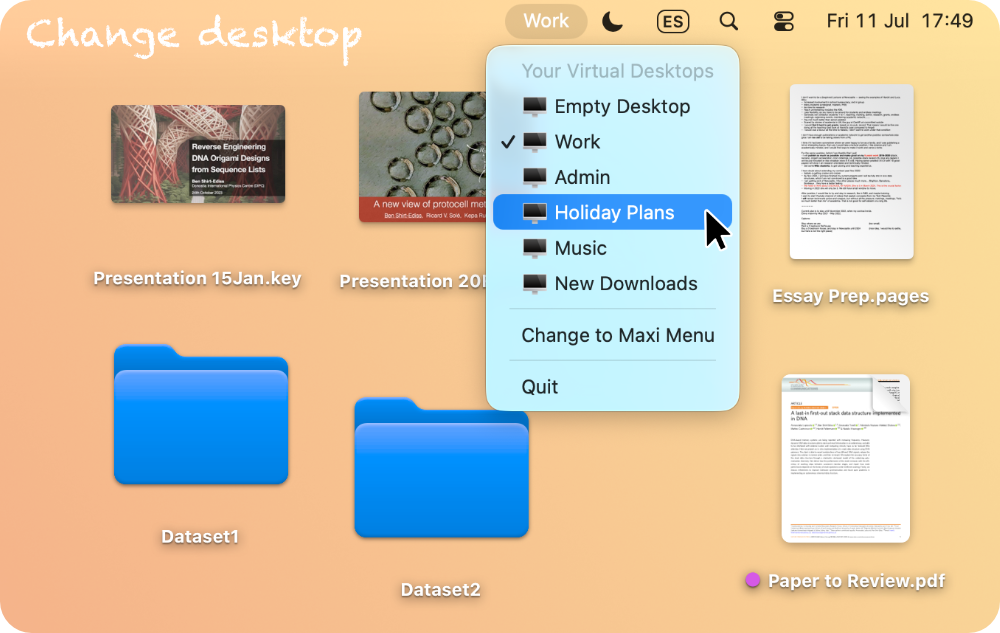The width and height of the screenshot is (1000, 633).
Task: Select New Downloads desktop
Action: [x=612, y=284]
